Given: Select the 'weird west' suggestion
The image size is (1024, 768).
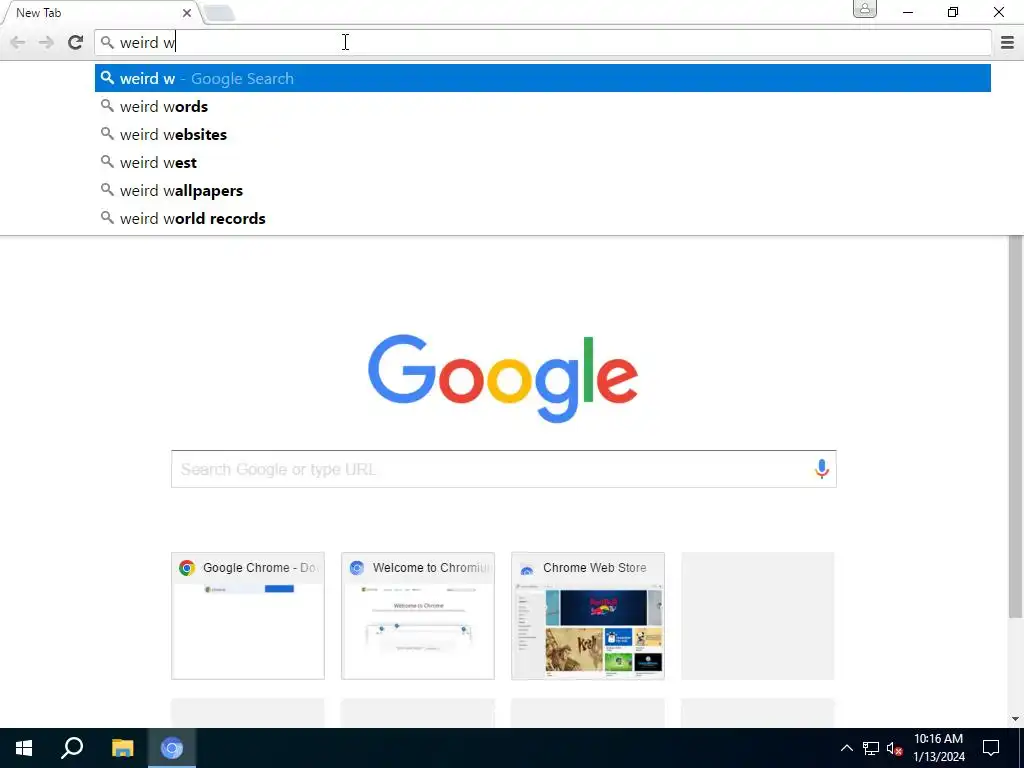Looking at the screenshot, I should point(543,163).
